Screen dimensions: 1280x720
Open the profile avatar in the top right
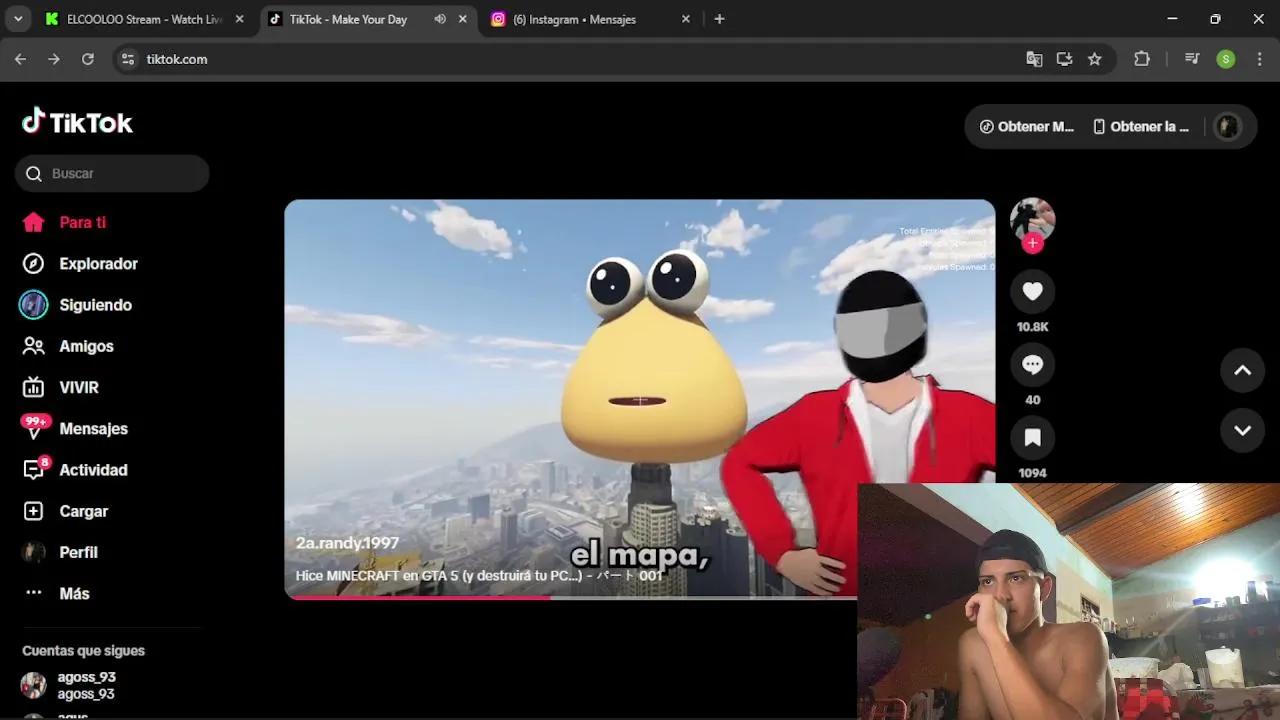[1227, 127]
